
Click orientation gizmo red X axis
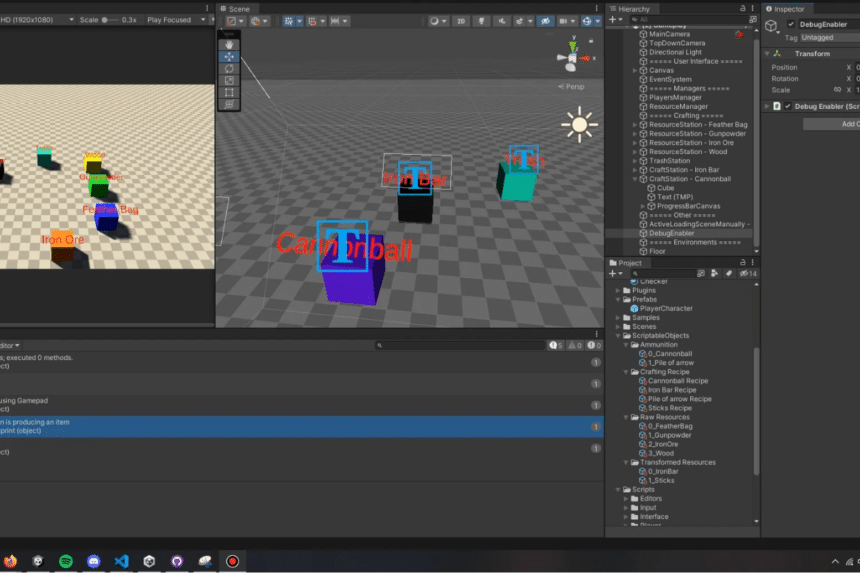click(x=586, y=58)
